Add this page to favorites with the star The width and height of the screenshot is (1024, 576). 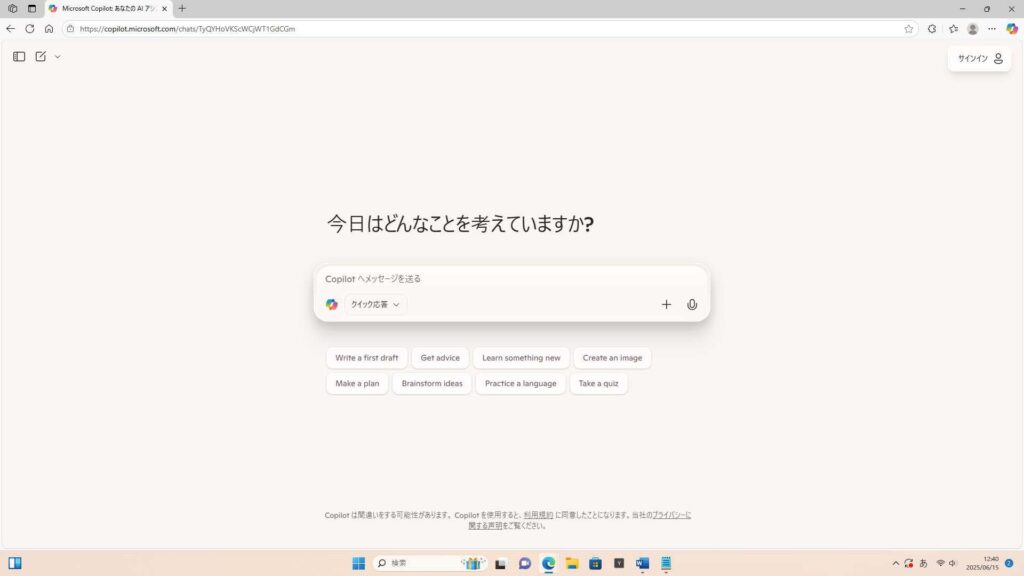(x=908, y=29)
